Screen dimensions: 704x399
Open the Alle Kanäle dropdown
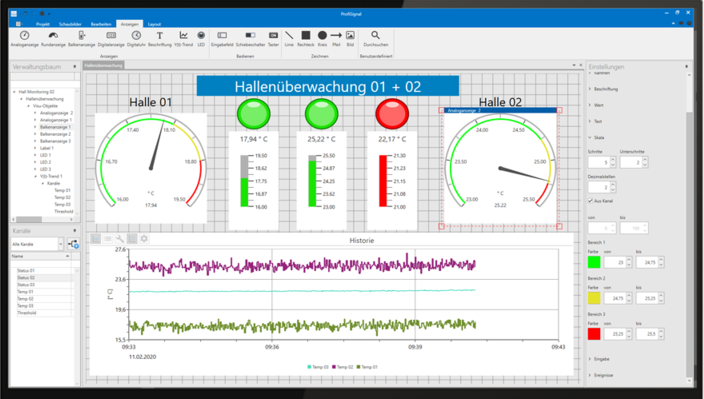(x=37, y=244)
